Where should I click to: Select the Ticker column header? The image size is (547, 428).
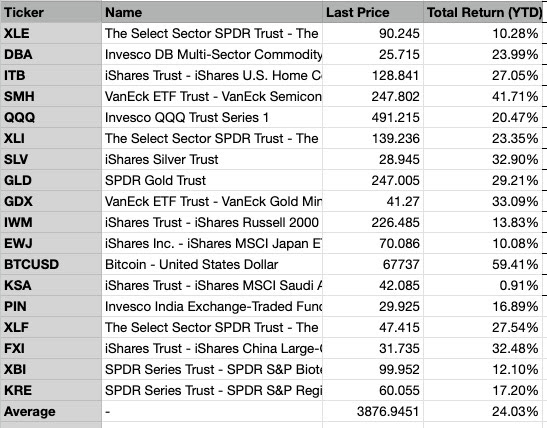coord(51,12)
